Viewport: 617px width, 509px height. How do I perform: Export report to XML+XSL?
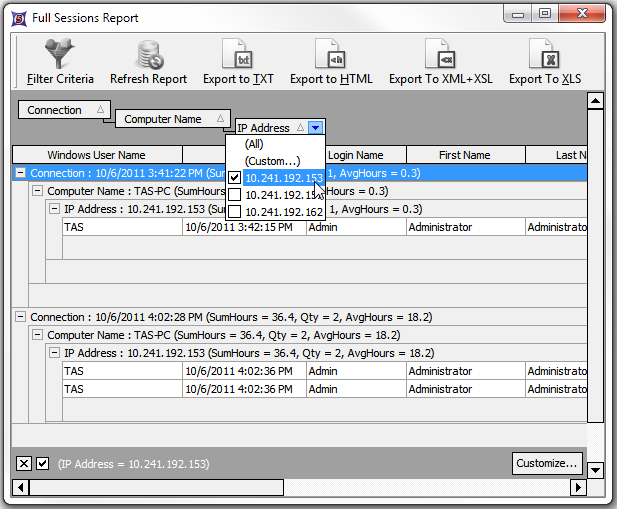tap(439, 55)
